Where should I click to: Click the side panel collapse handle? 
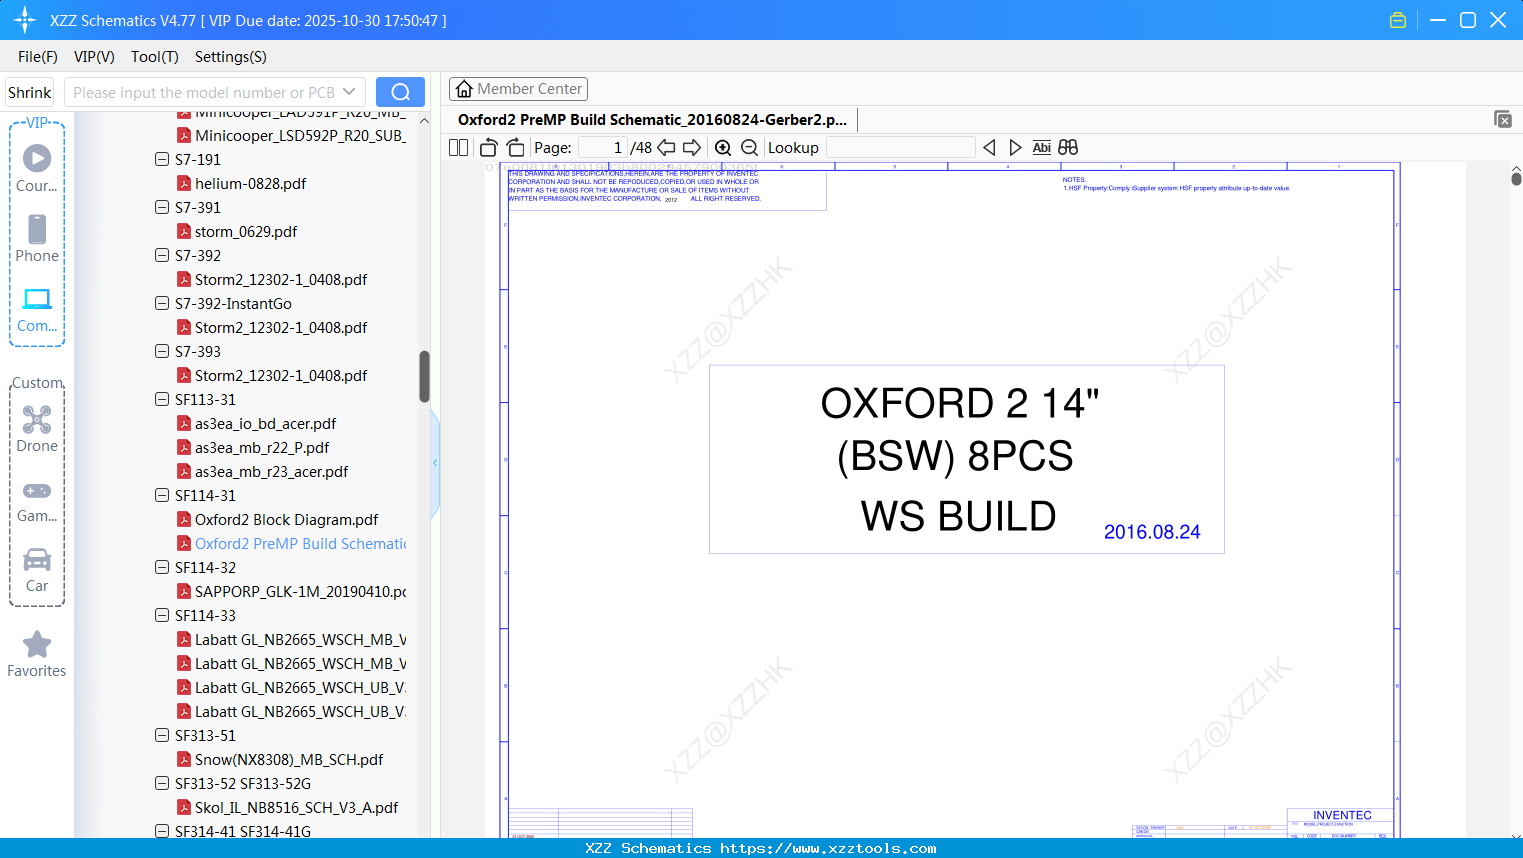pos(435,462)
